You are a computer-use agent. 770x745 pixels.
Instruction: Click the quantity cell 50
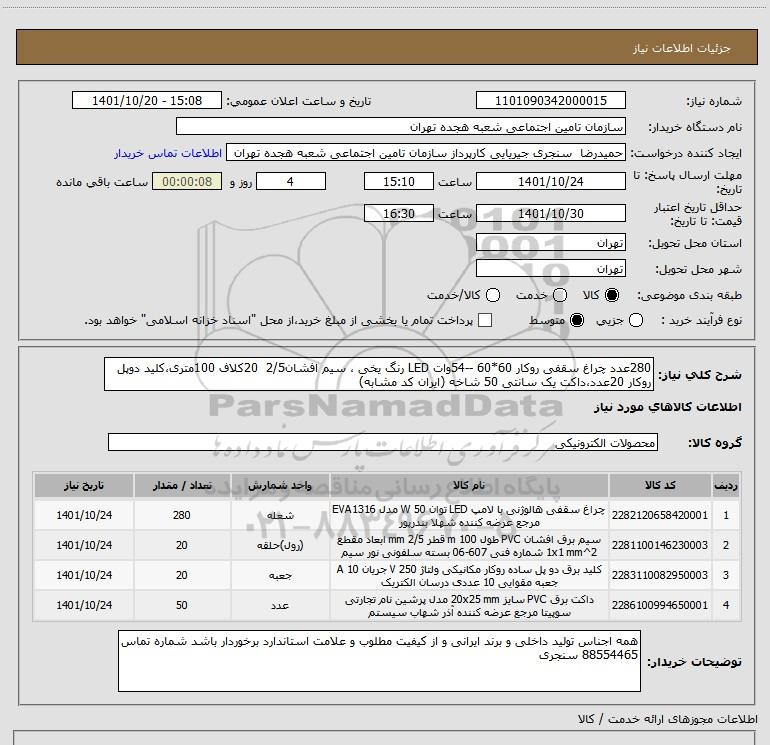coord(182,605)
